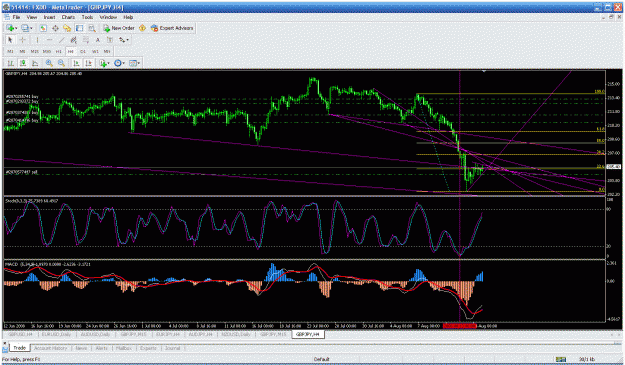This screenshot has height=365, width=625.
Task: Switch to the EURUSD,Daily chart tab
Action: coord(56,334)
